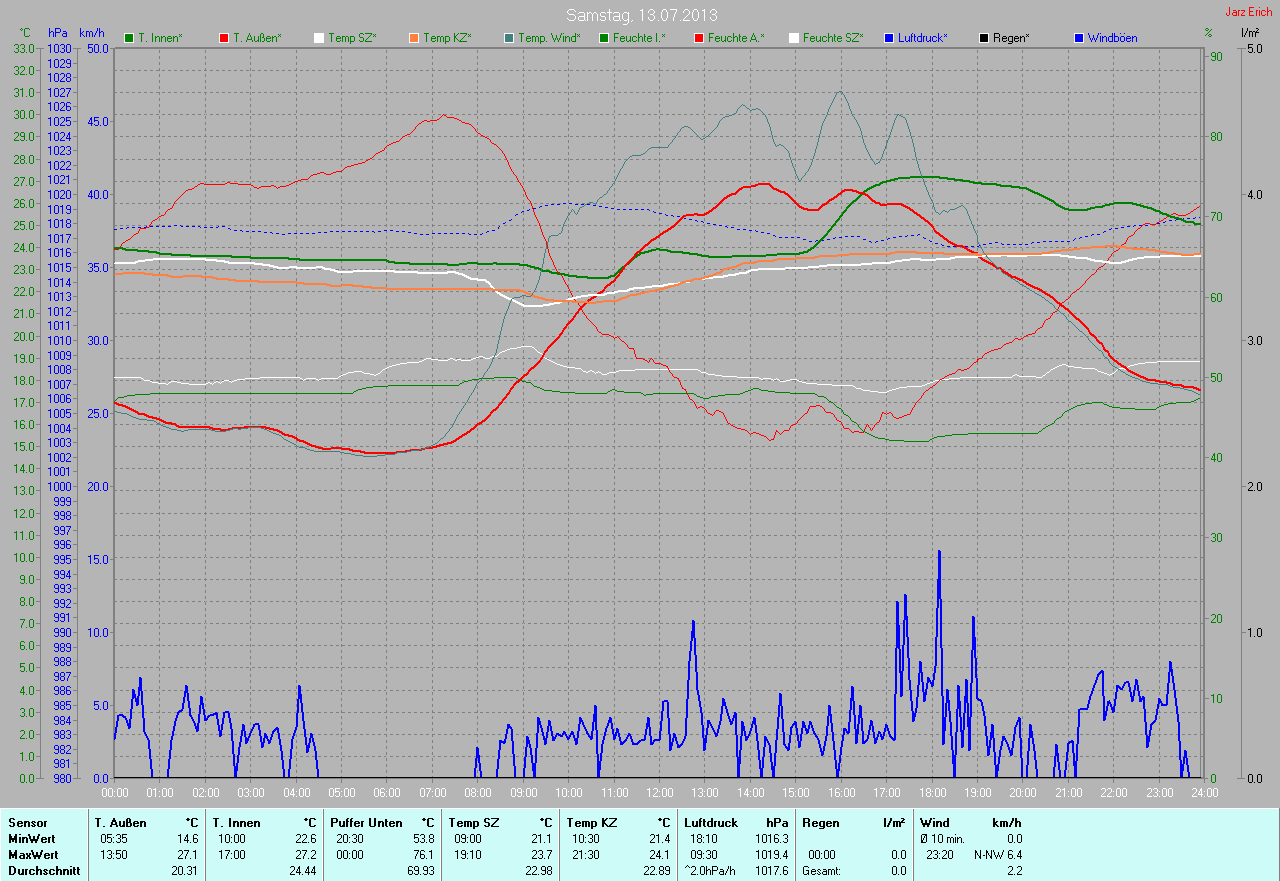Click the 06:00 mark on time axis
1280x881 pixels.
click(387, 793)
